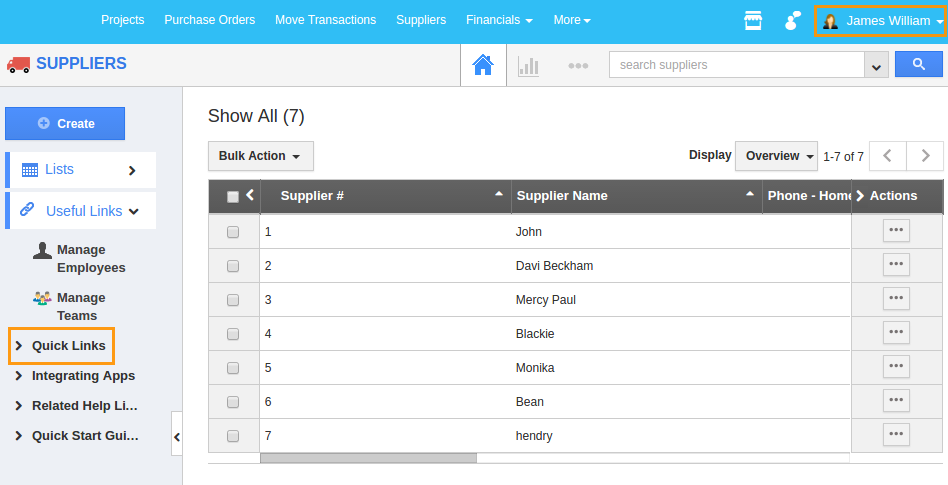
Task: Click the Manage Employees person icon
Action: point(42,250)
